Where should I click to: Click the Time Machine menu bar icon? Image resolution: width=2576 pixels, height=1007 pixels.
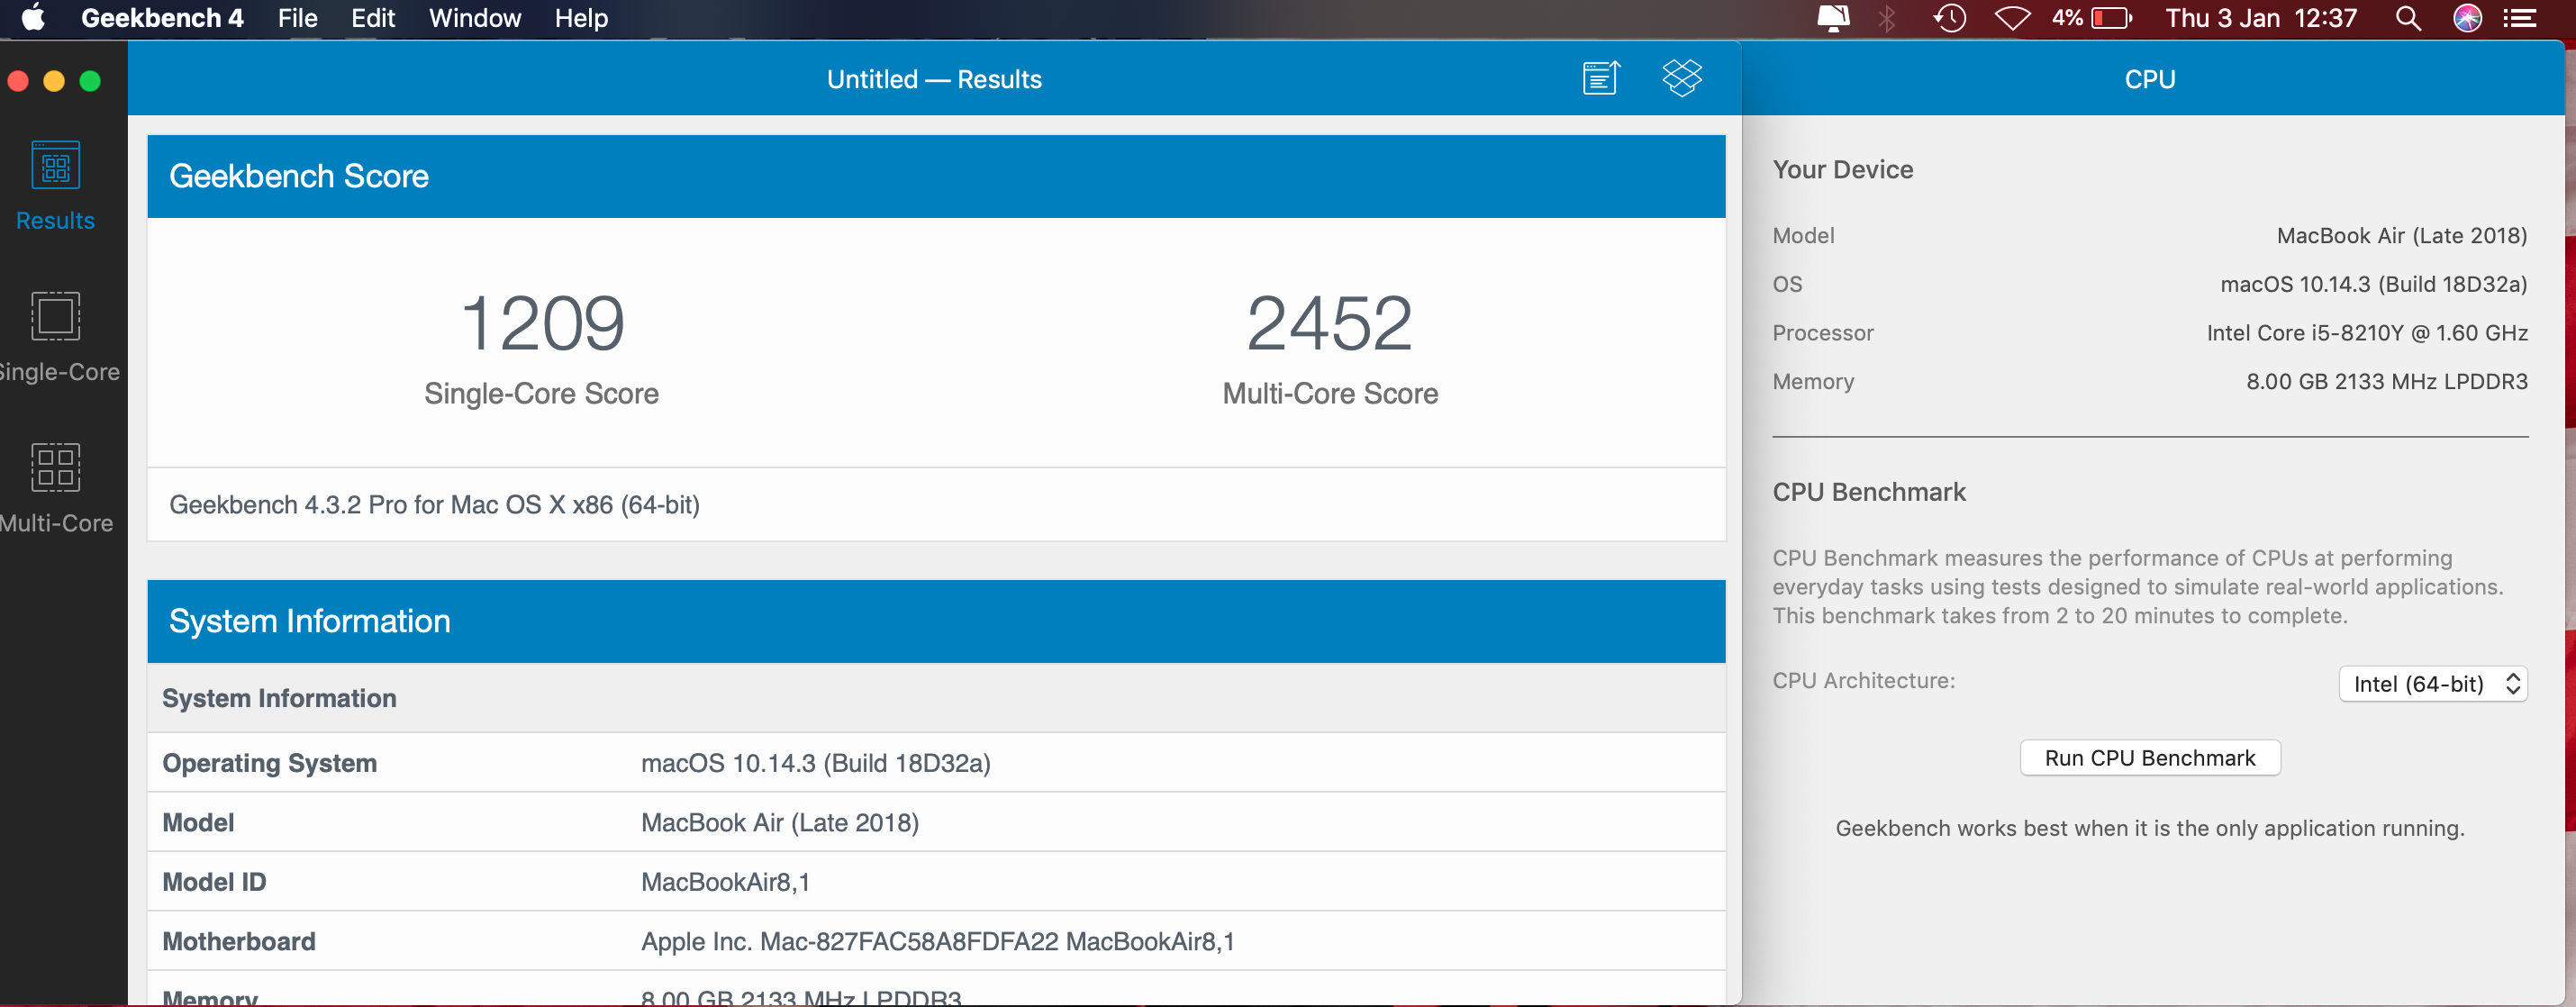[x=1949, y=18]
